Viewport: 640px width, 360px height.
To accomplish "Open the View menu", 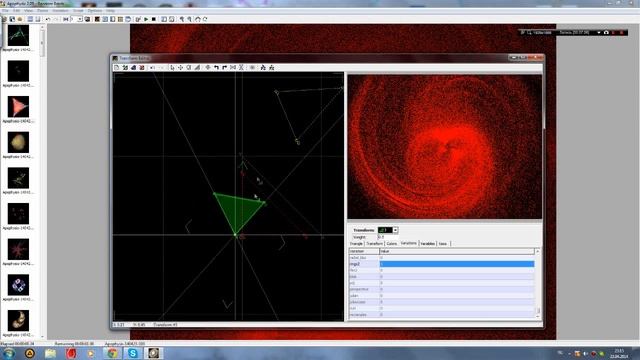I will (x=28, y=11).
